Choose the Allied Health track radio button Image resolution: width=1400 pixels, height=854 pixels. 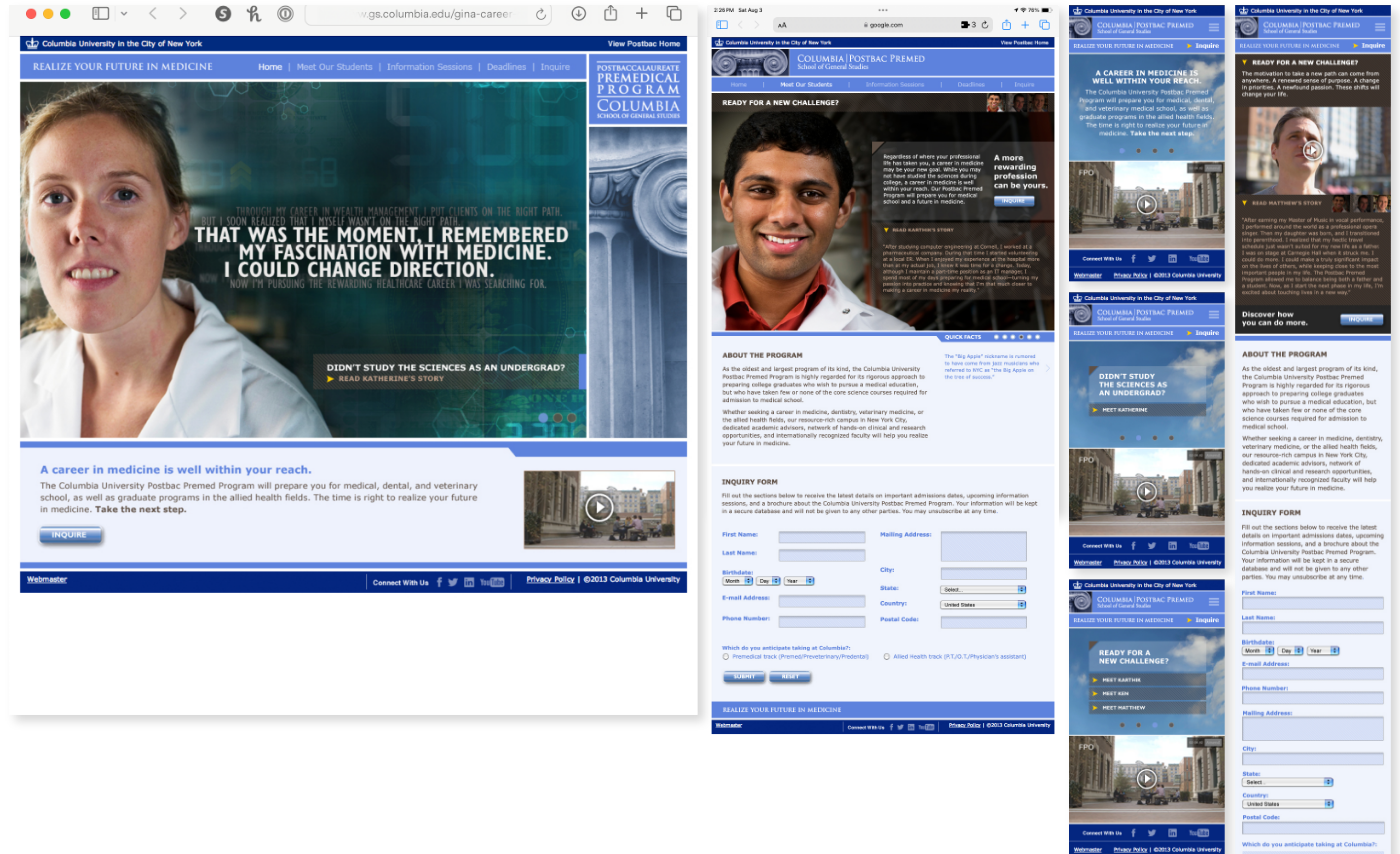(x=886, y=657)
